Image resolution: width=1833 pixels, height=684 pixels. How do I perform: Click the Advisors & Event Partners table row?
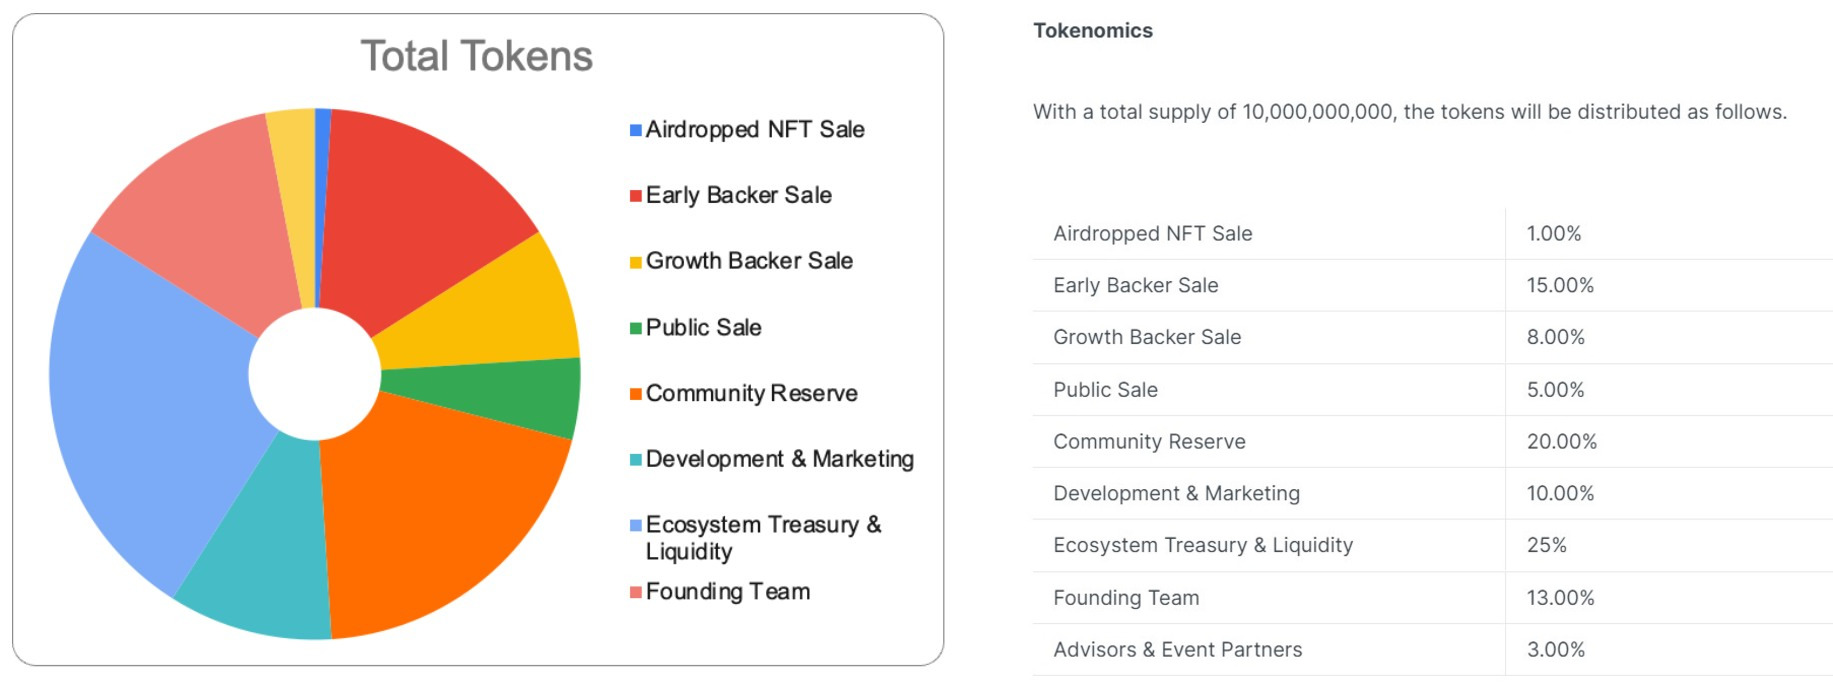1177,650
